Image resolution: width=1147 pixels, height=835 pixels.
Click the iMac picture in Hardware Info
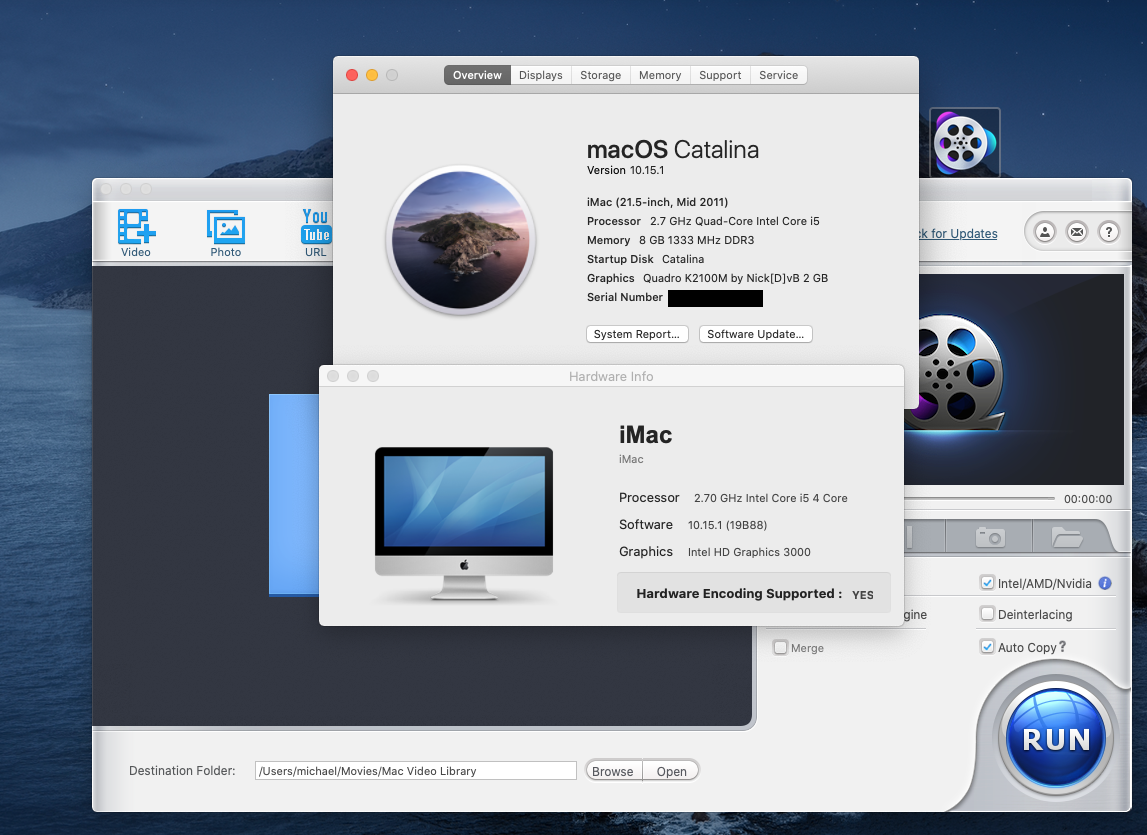click(x=464, y=523)
